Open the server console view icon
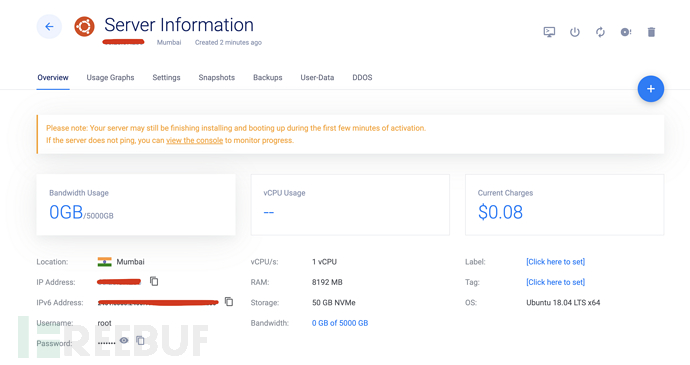 click(549, 32)
